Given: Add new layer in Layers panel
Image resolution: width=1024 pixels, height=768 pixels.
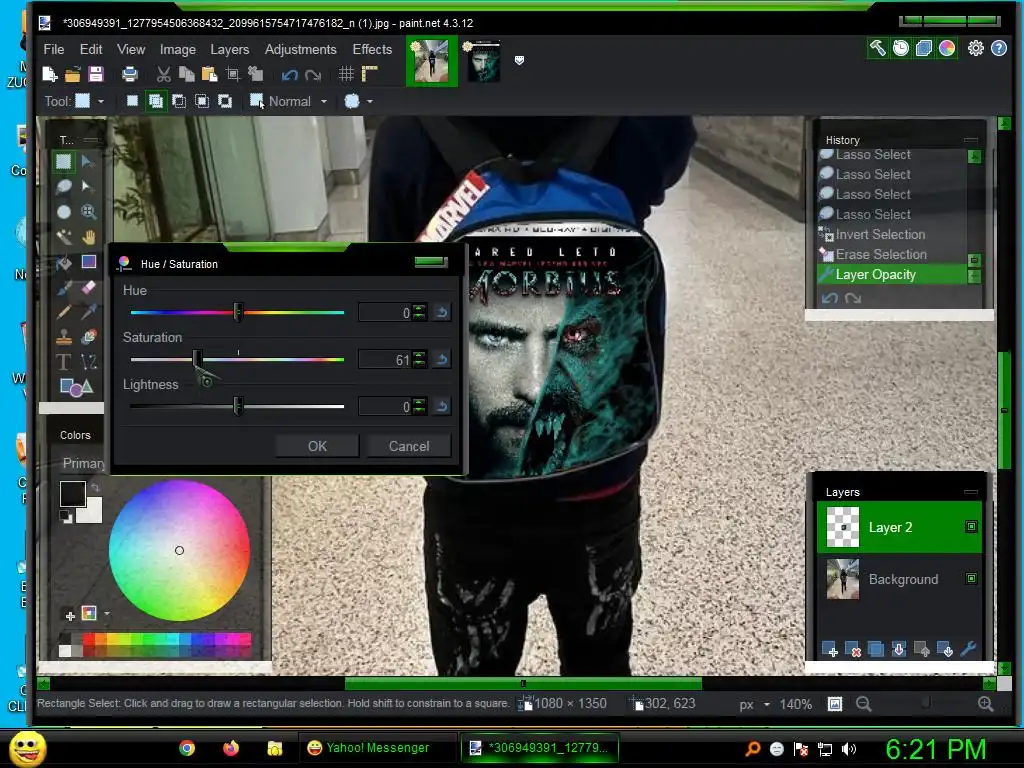Looking at the screenshot, I should (829, 649).
